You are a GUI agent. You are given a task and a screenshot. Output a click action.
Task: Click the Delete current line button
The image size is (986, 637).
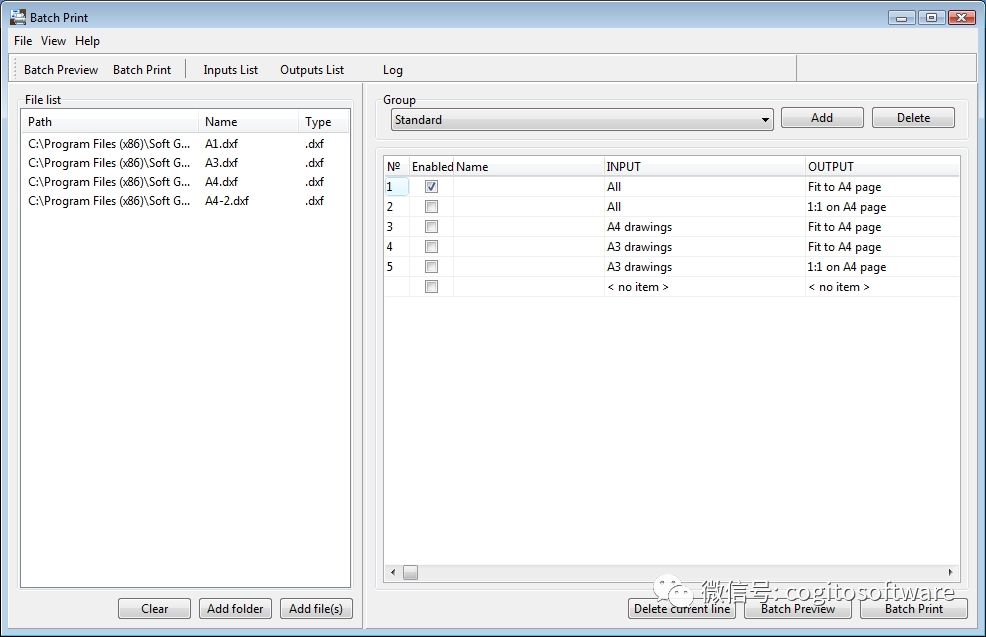tap(682, 609)
